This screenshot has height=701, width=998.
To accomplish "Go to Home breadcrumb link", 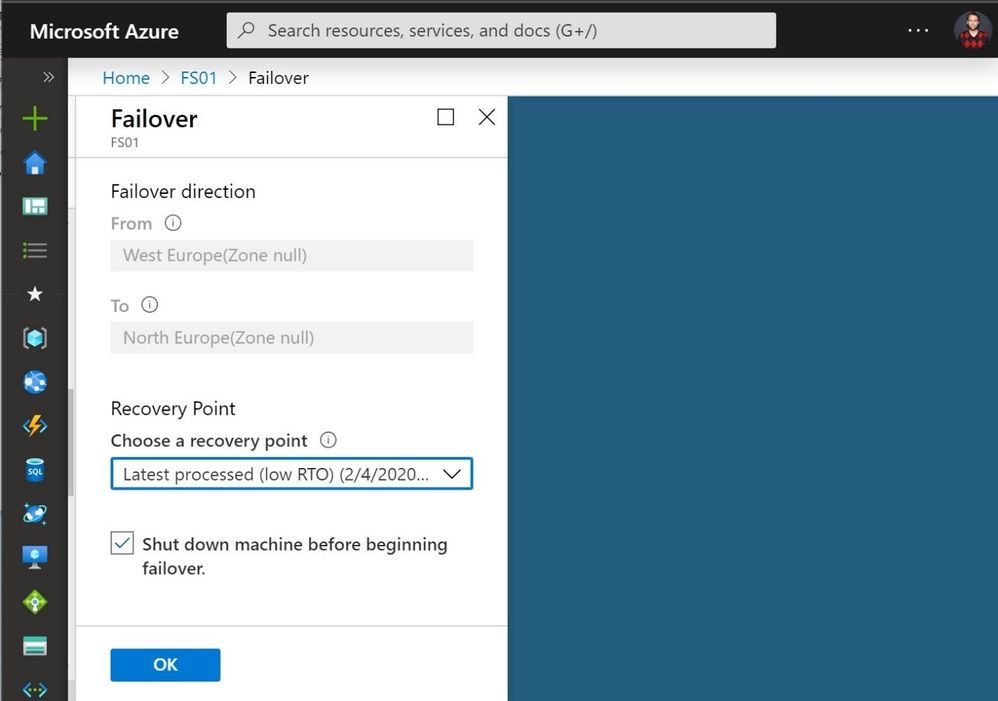I will pyautogui.click(x=126, y=78).
